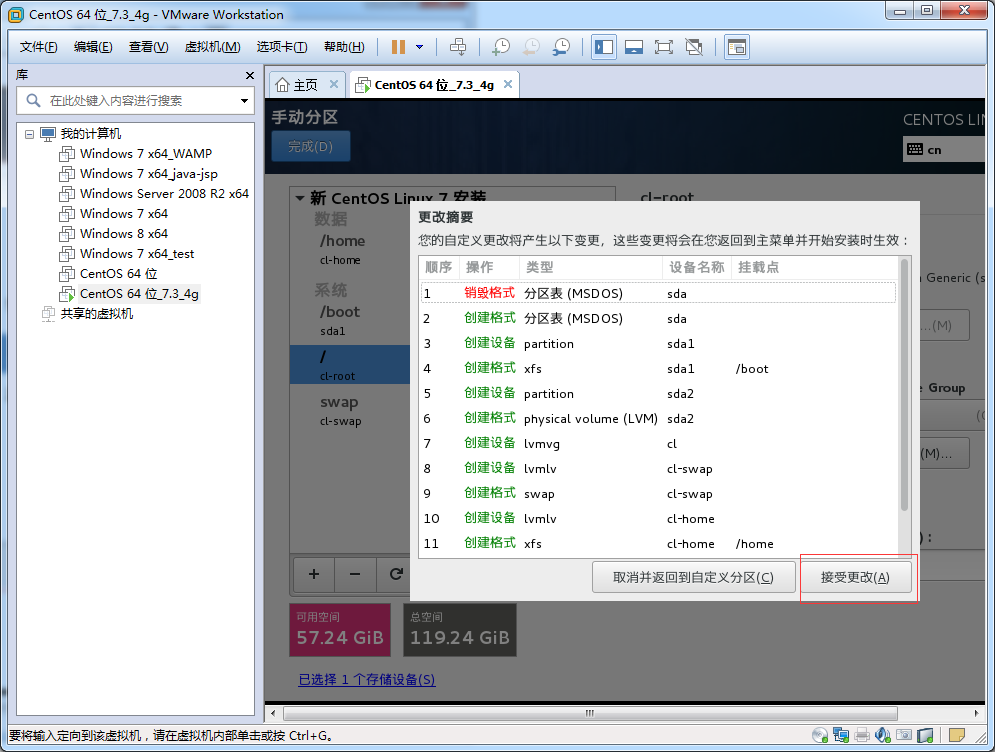Click the Unity mode toolbar icon
Image resolution: width=995 pixels, height=752 pixels.
[x=694, y=47]
